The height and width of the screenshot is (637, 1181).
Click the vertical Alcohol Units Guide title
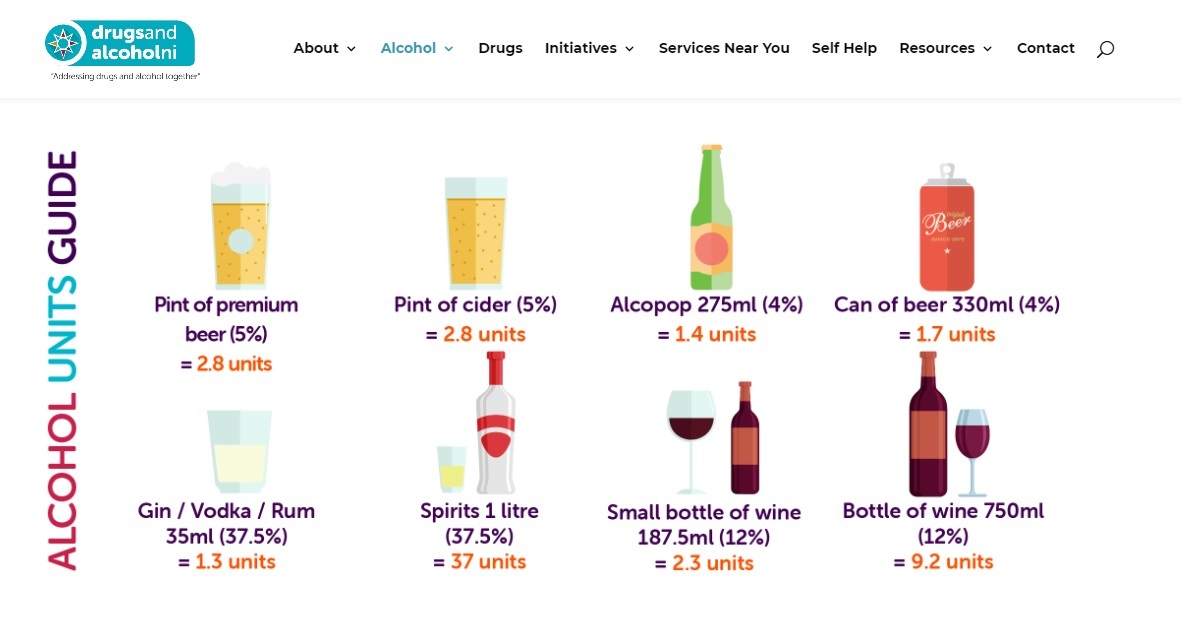63,360
